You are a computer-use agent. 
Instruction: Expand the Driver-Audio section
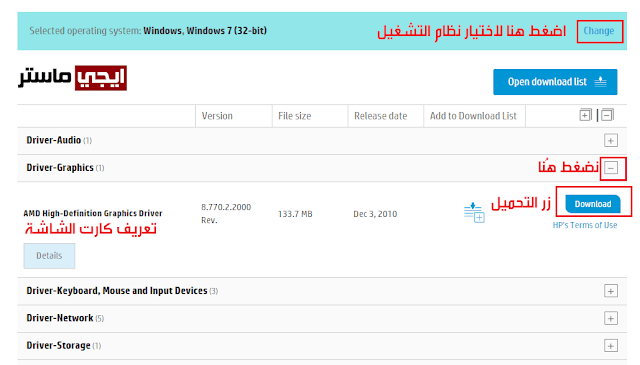point(611,141)
